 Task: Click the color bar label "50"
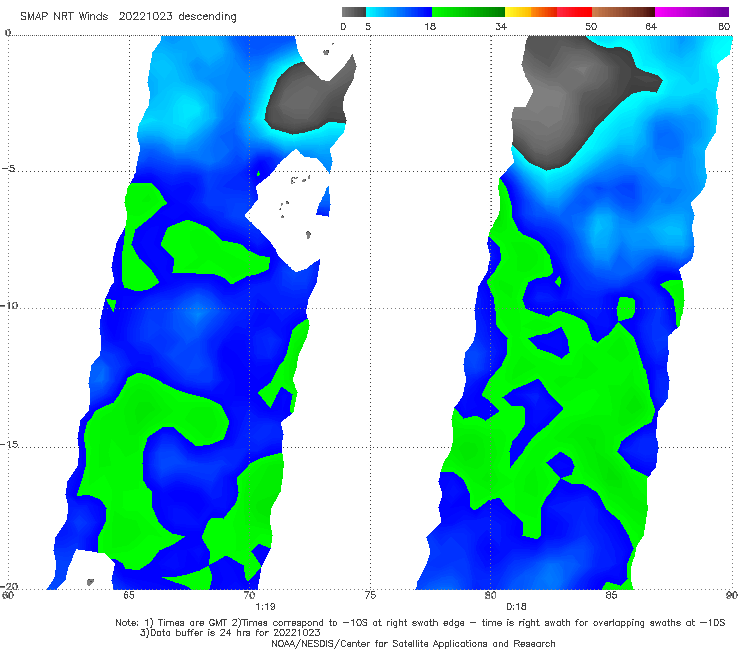[591, 27]
